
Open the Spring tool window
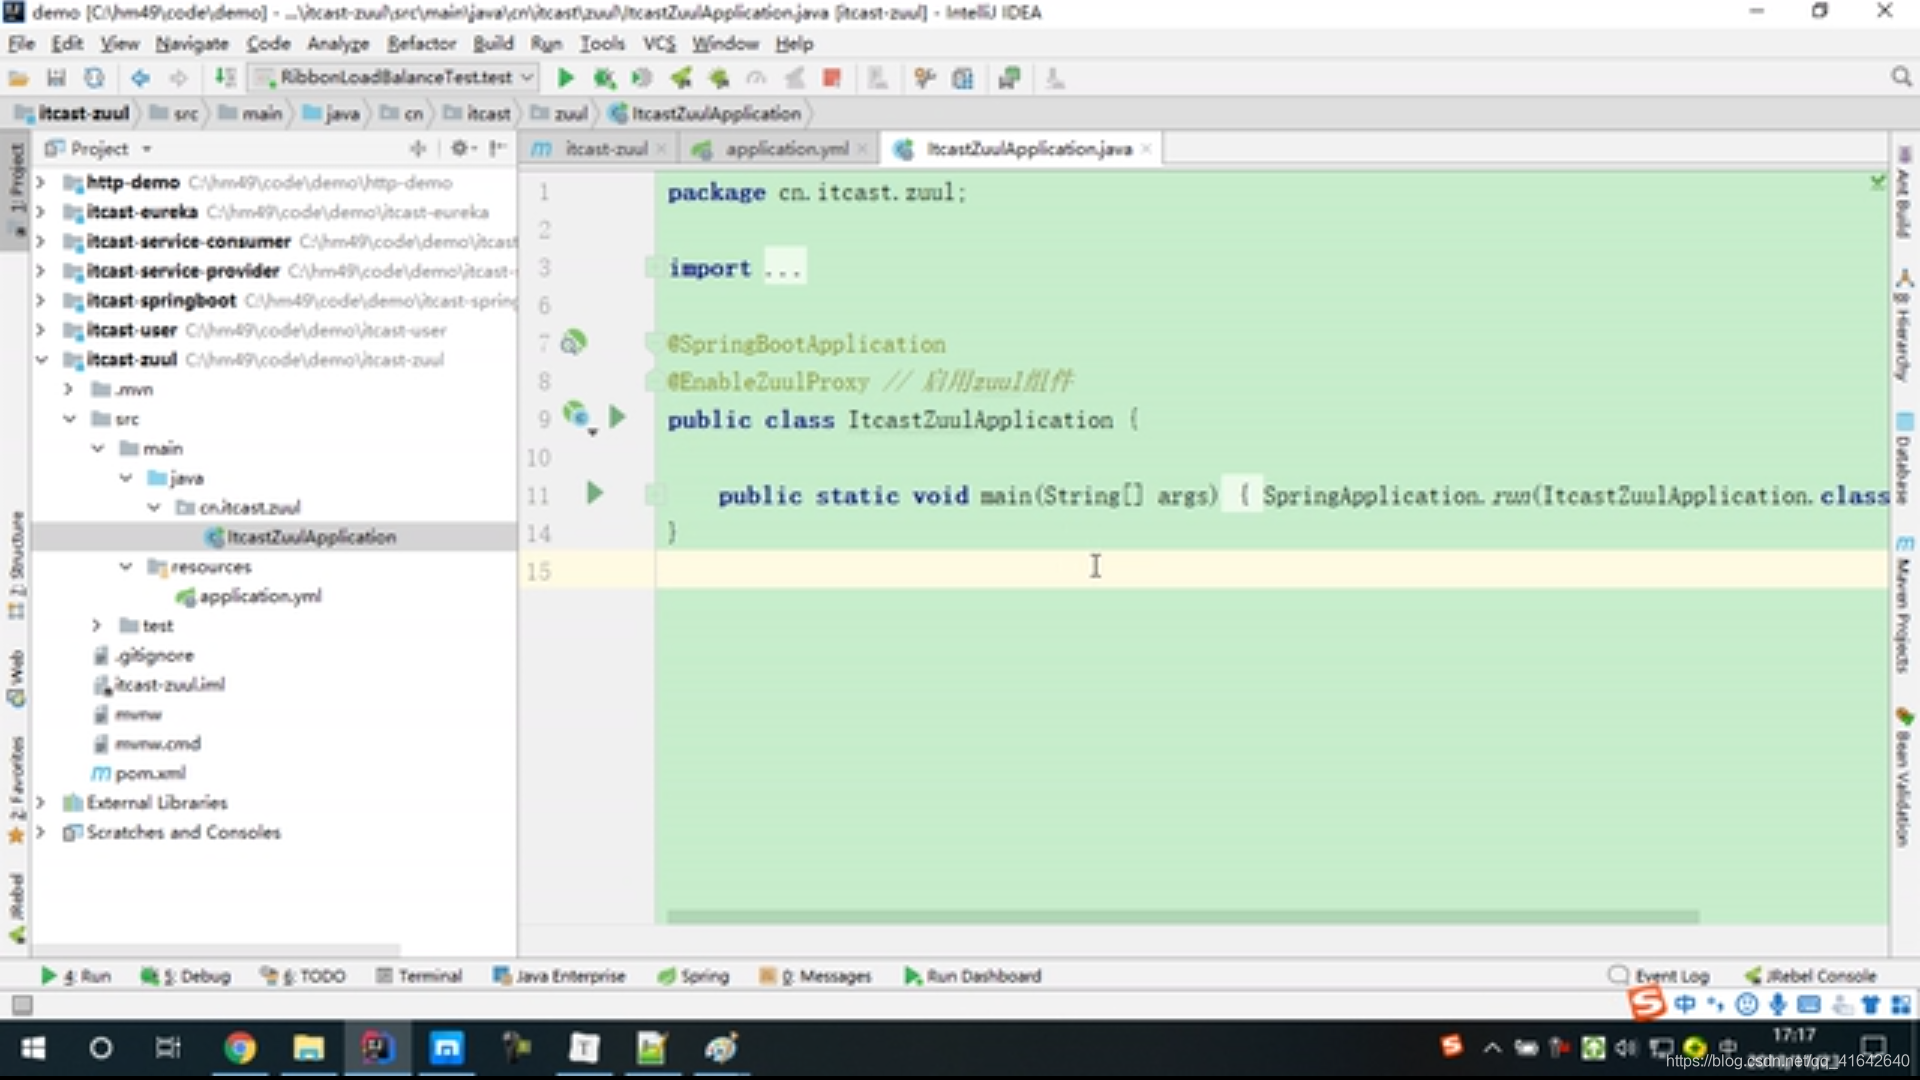(x=693, y=975)
